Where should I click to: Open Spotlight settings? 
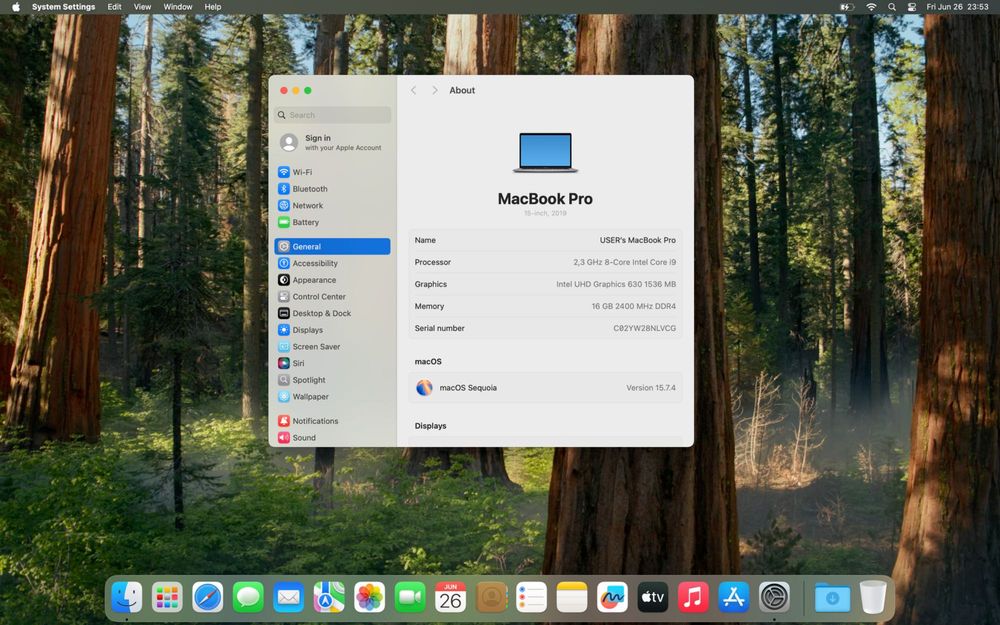click(332, 379)
